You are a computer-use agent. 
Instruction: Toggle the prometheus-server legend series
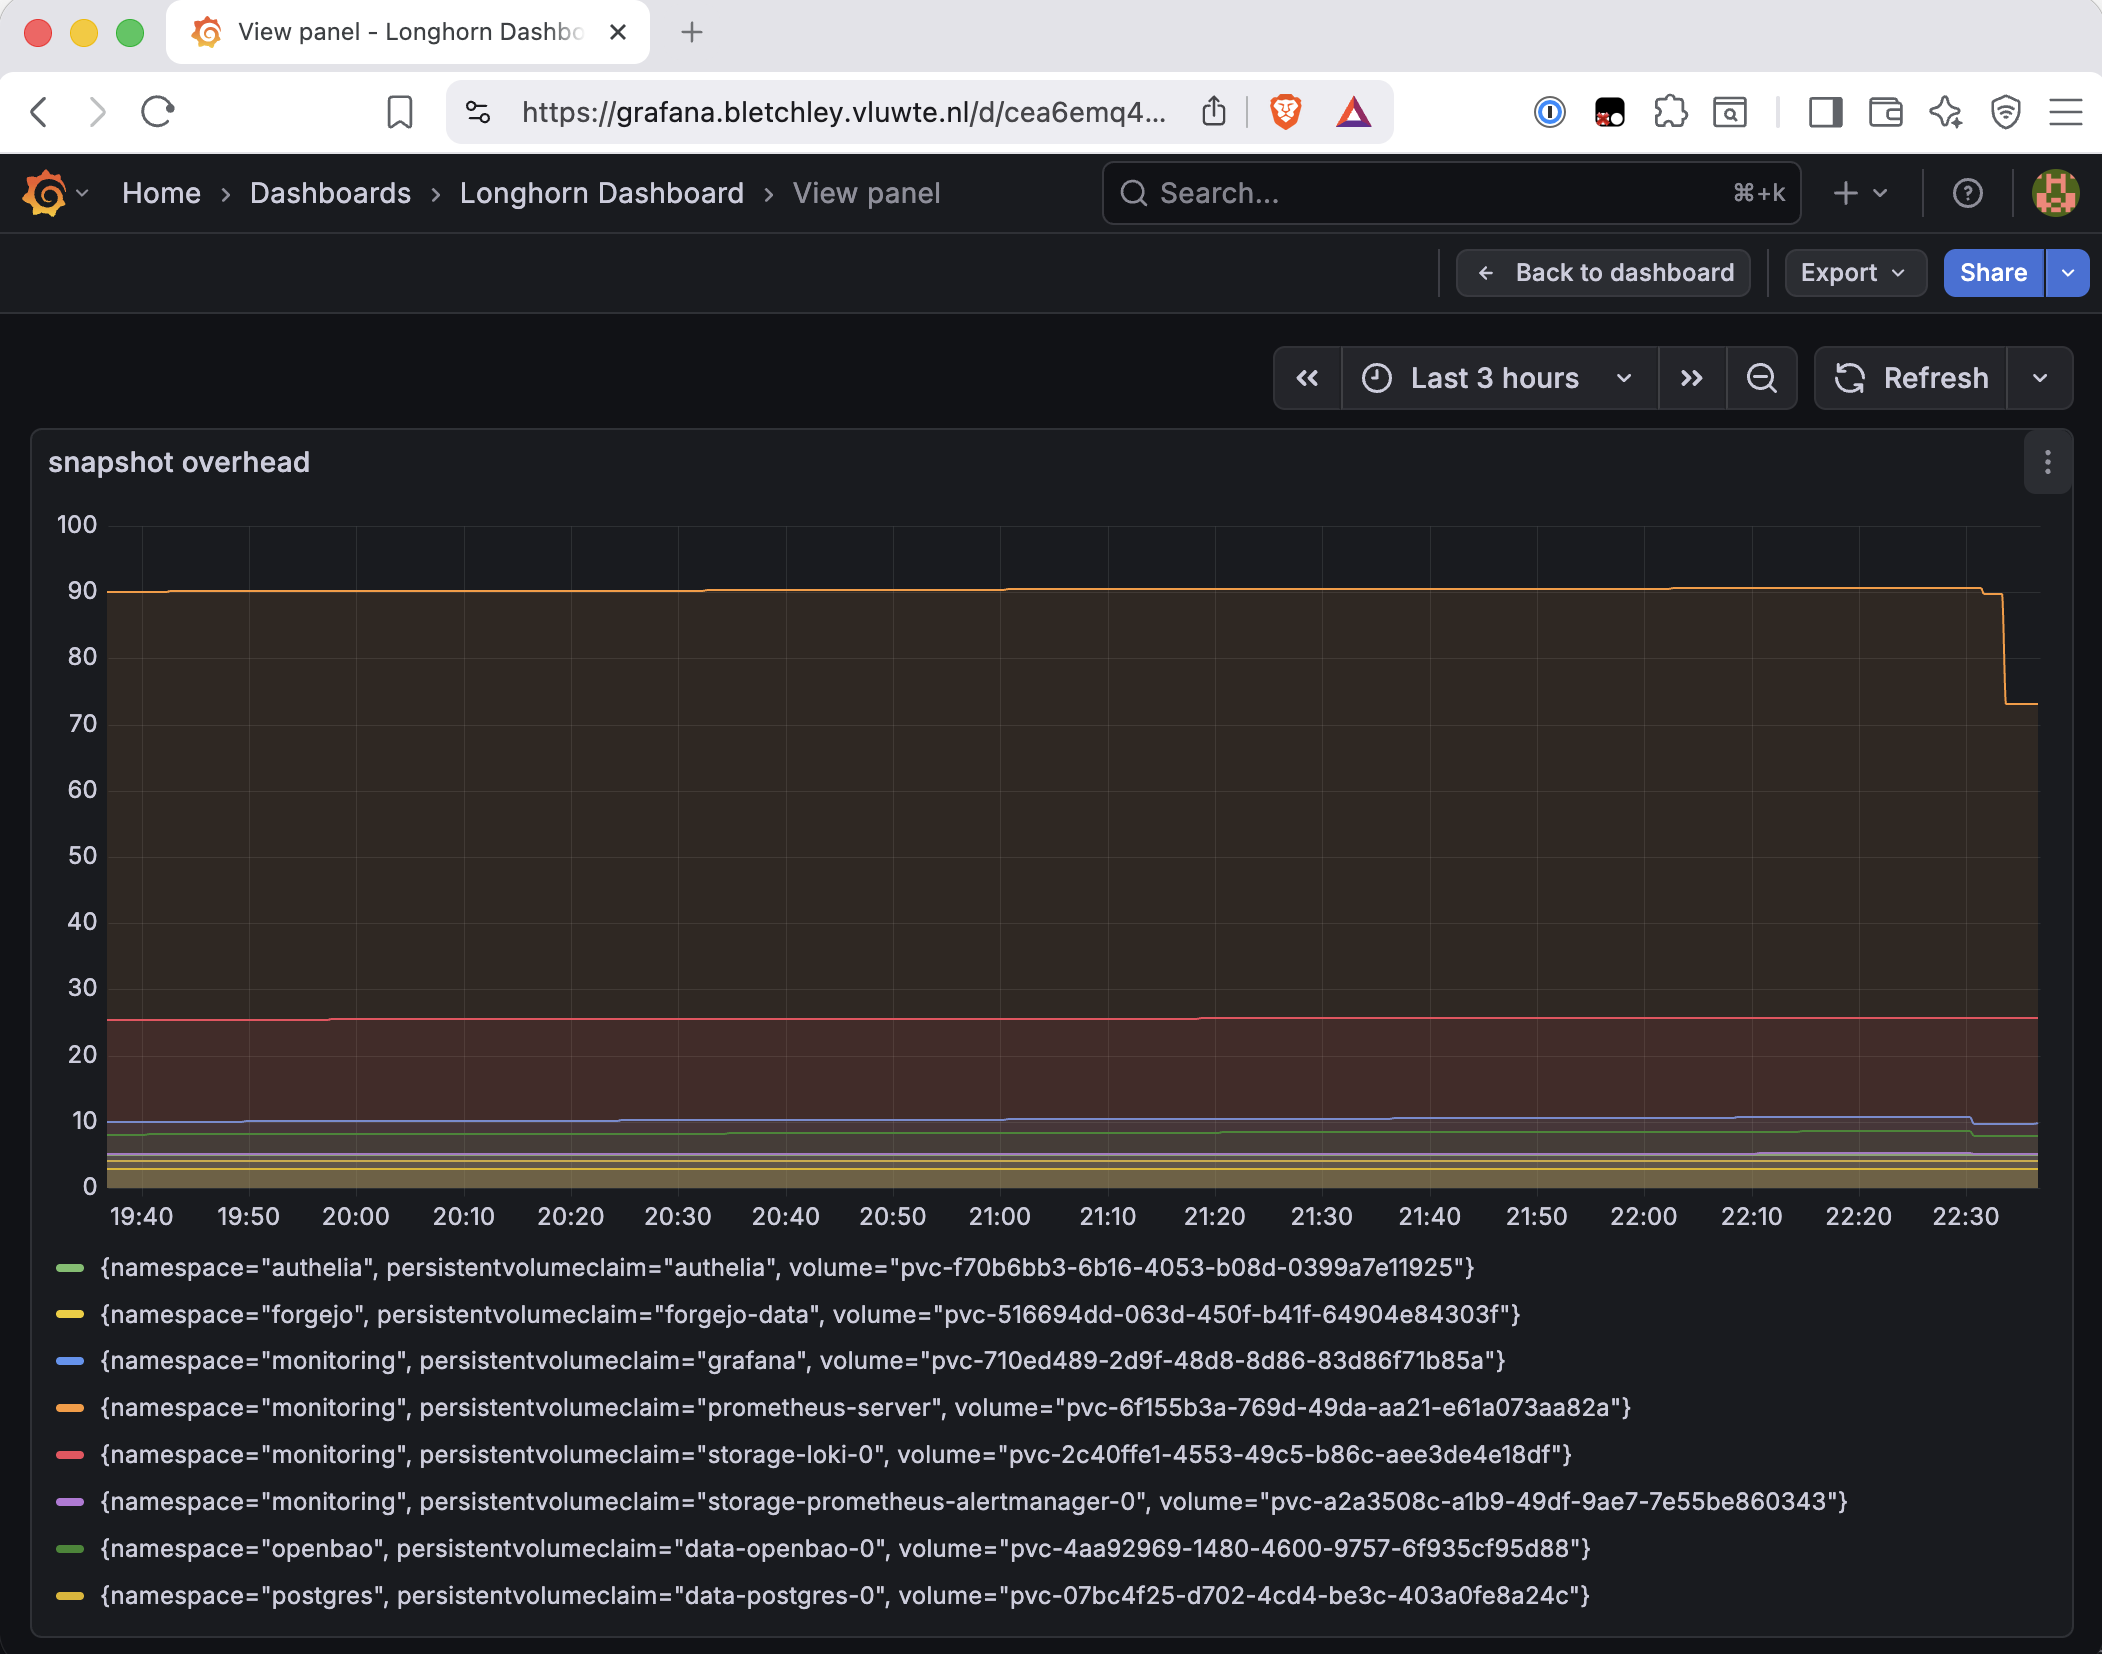(x=866, y=1408)
